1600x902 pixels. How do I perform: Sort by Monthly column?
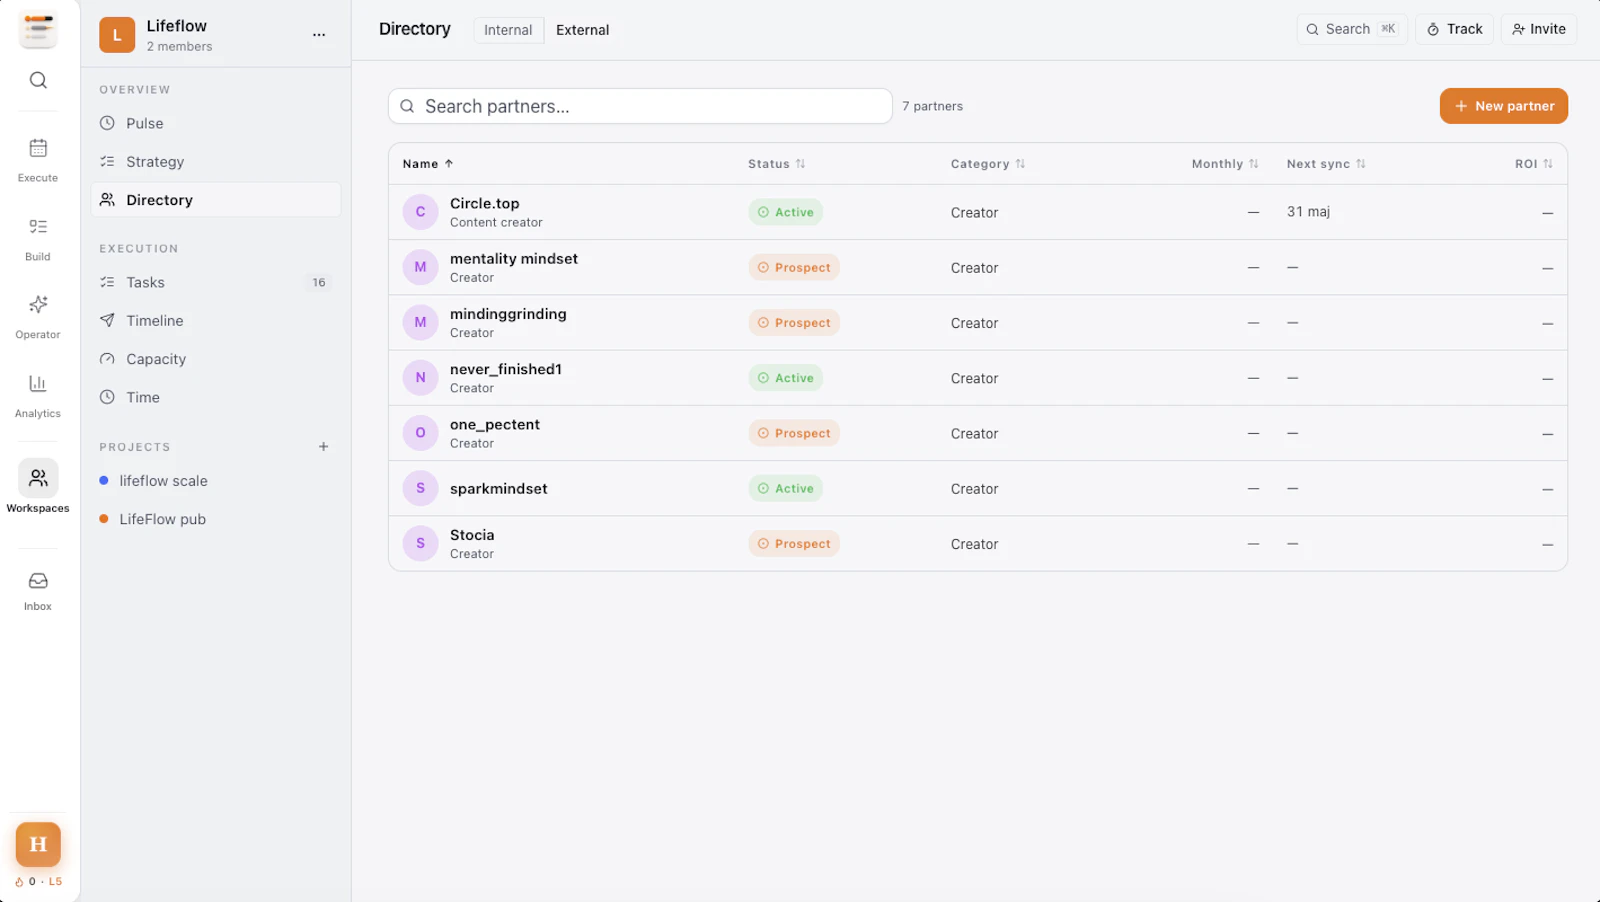click(1225, 164)
